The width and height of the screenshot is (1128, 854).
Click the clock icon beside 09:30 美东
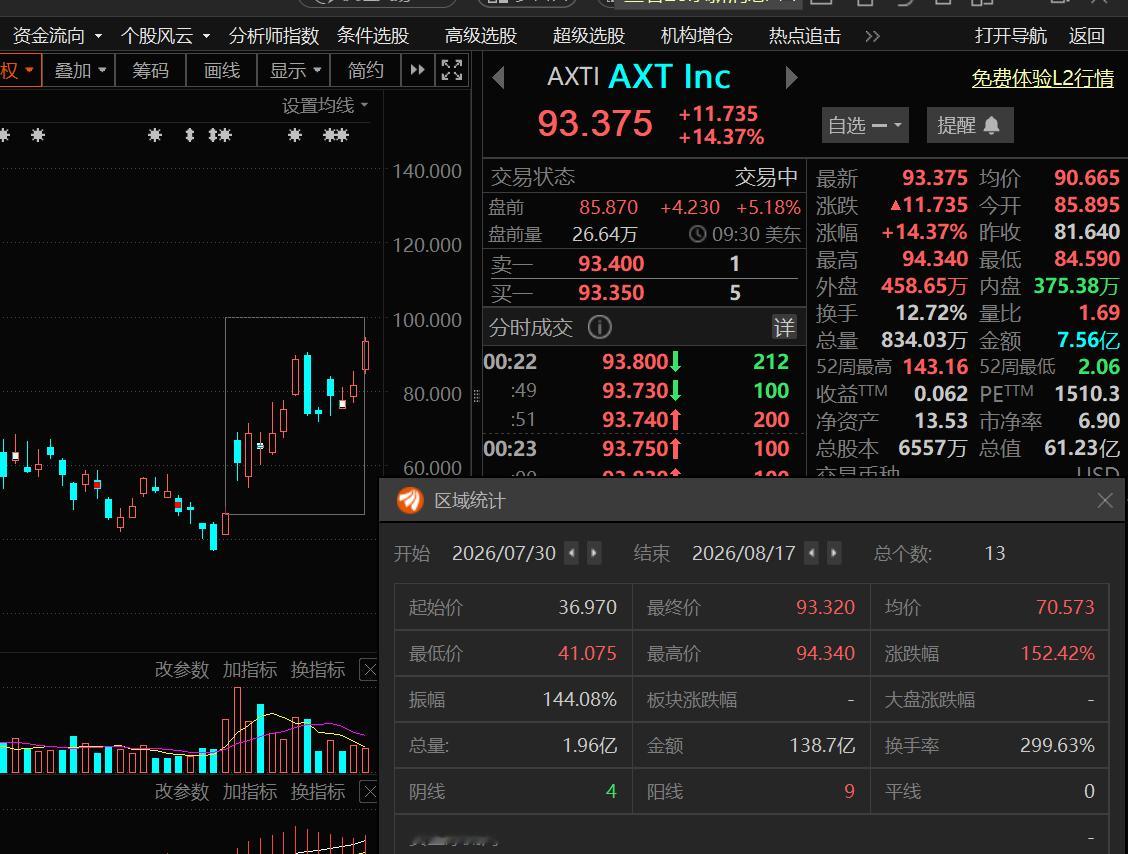pyautogui.click(x=697, y=235)
